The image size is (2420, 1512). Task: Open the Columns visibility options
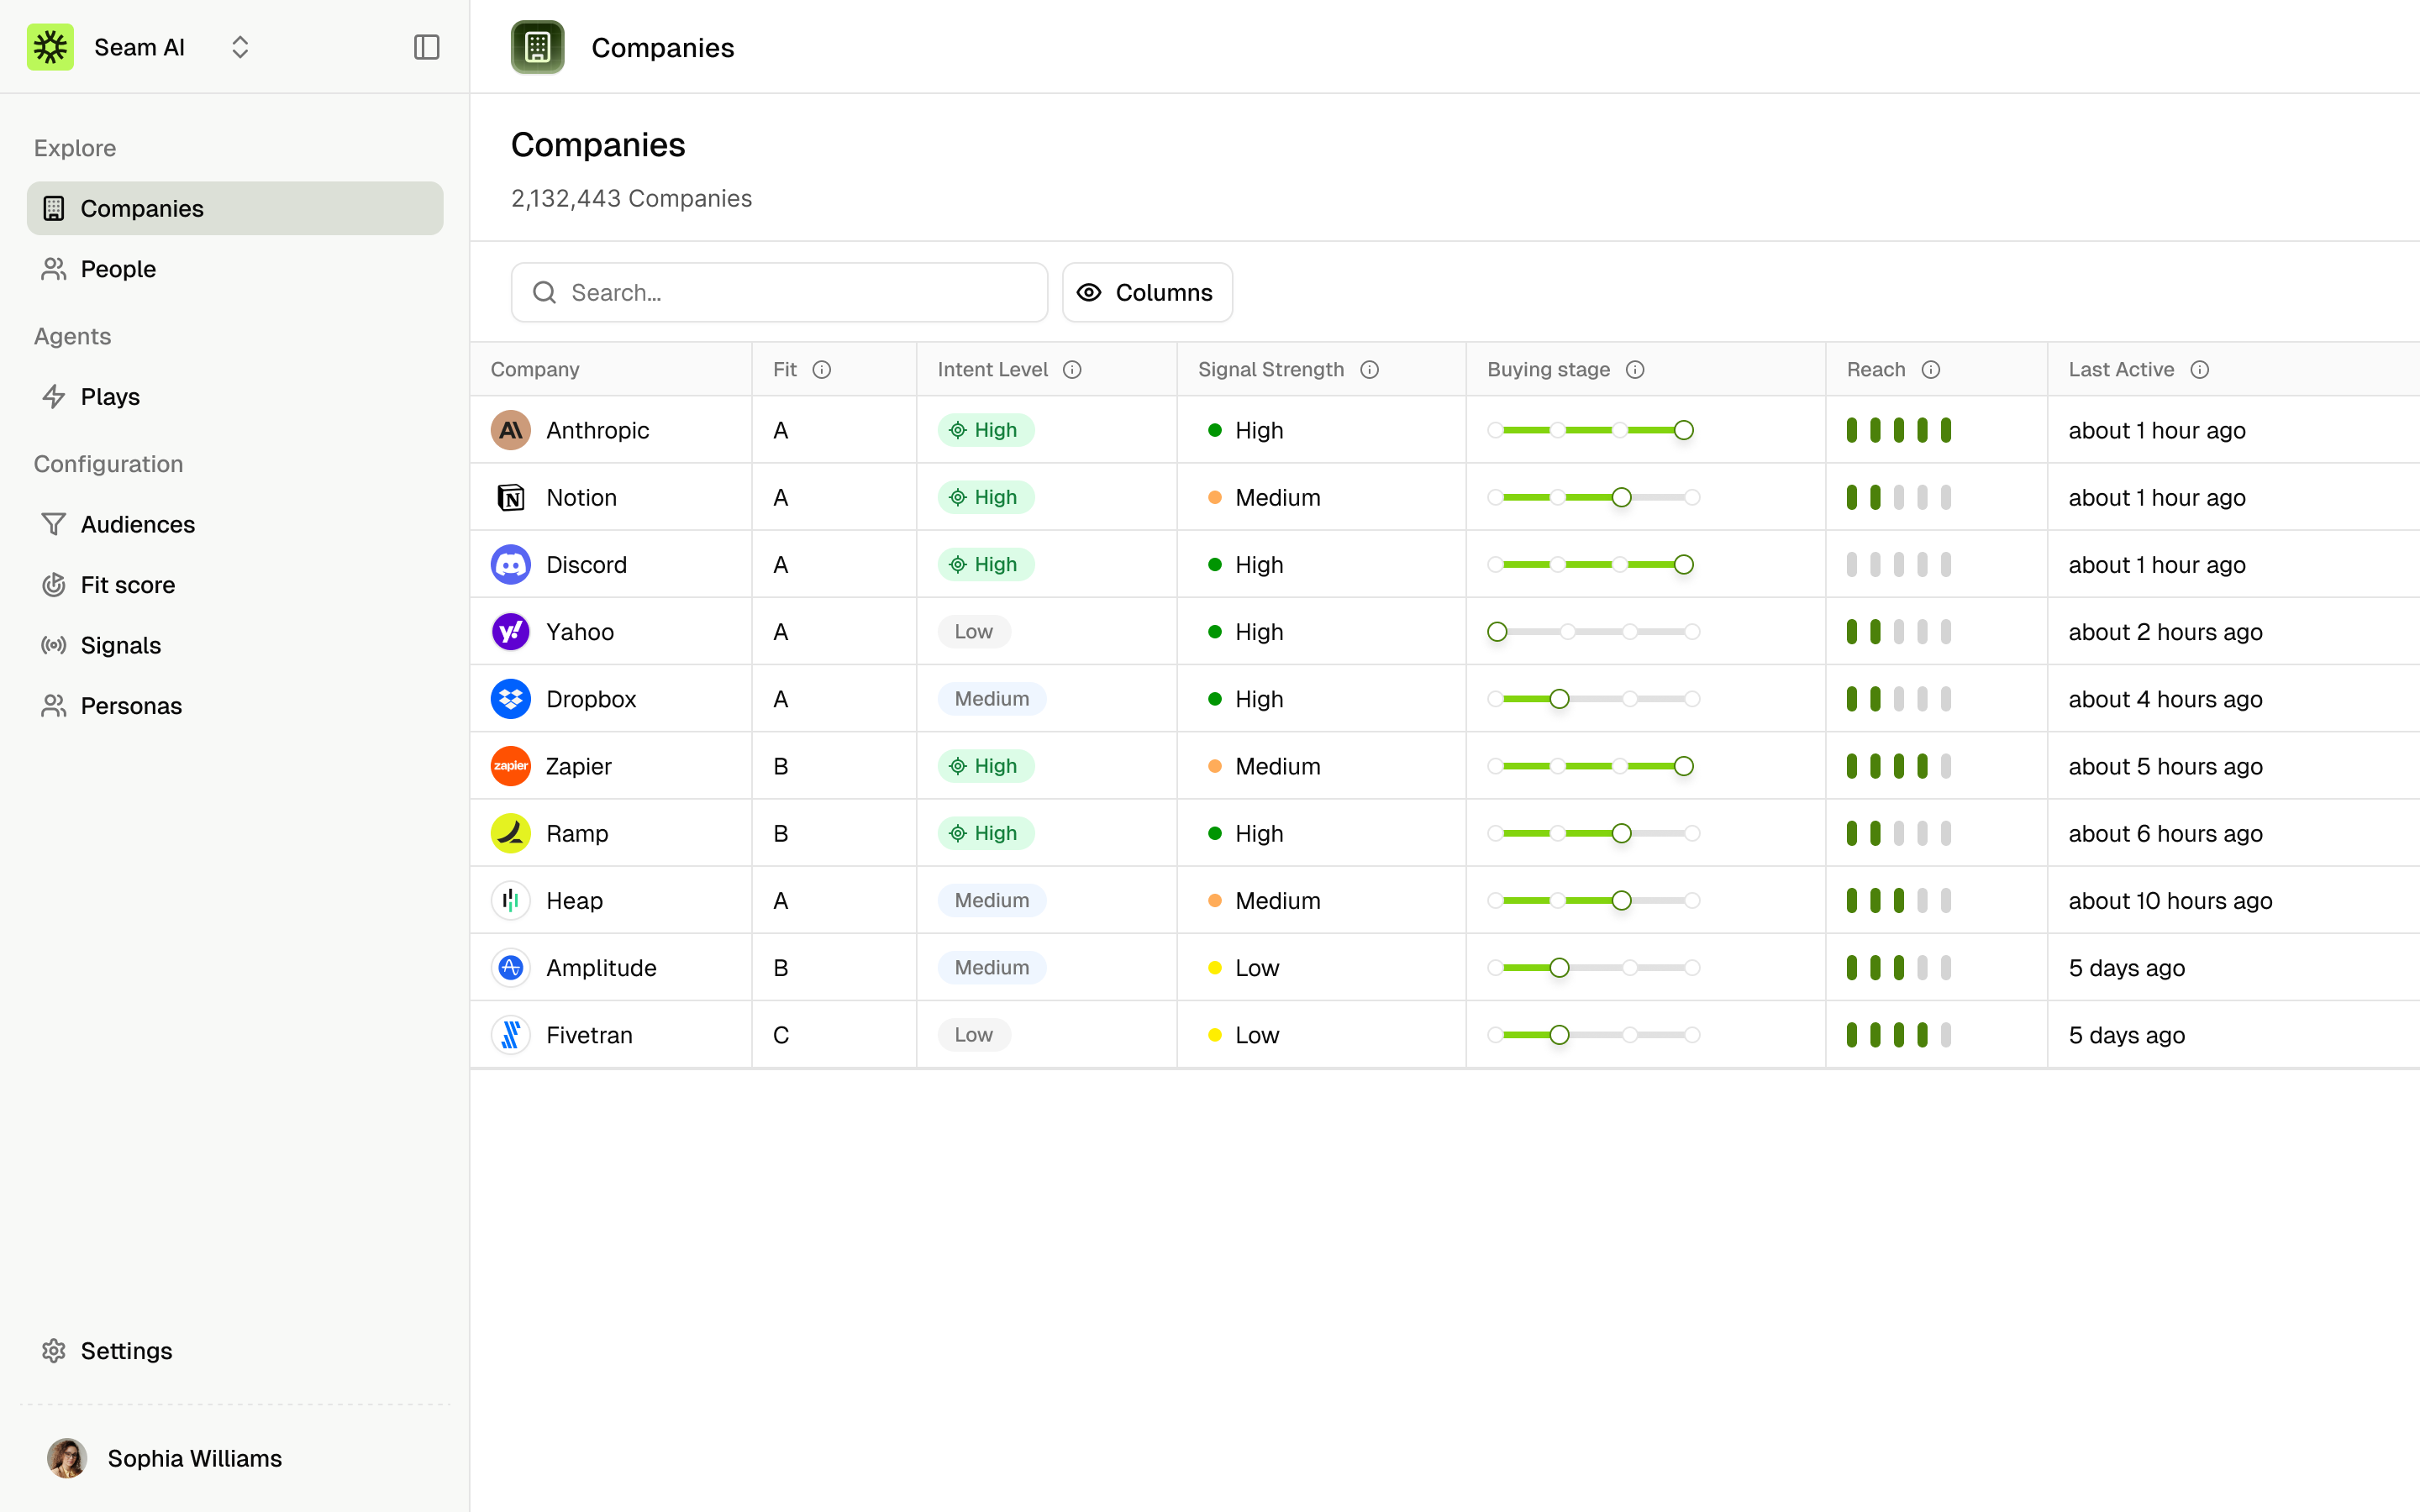(1146, 293)
